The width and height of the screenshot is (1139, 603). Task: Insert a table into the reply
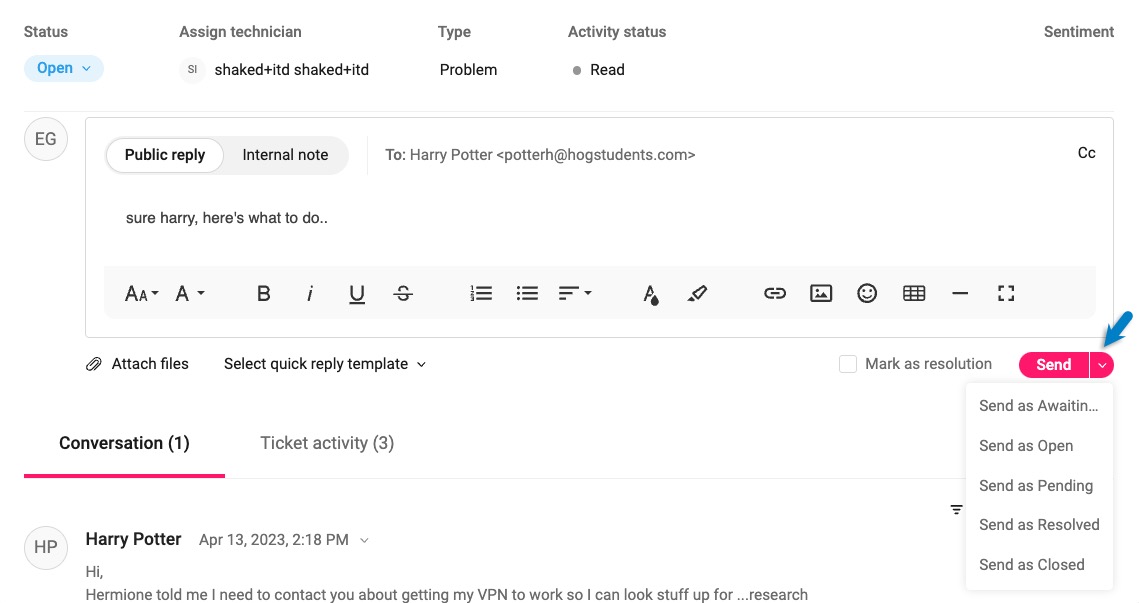[x=914, y=294]
